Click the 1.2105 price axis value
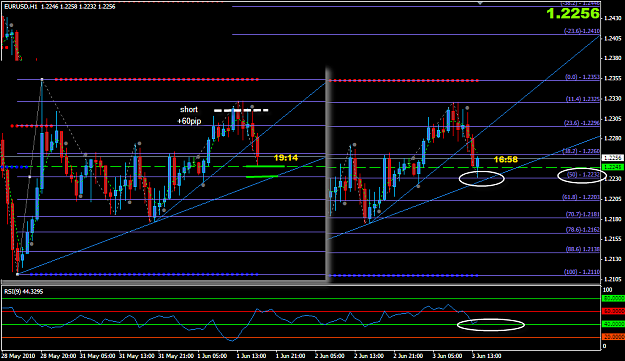The height and width of the screenshot is (361, 625). tap(613, 279)
